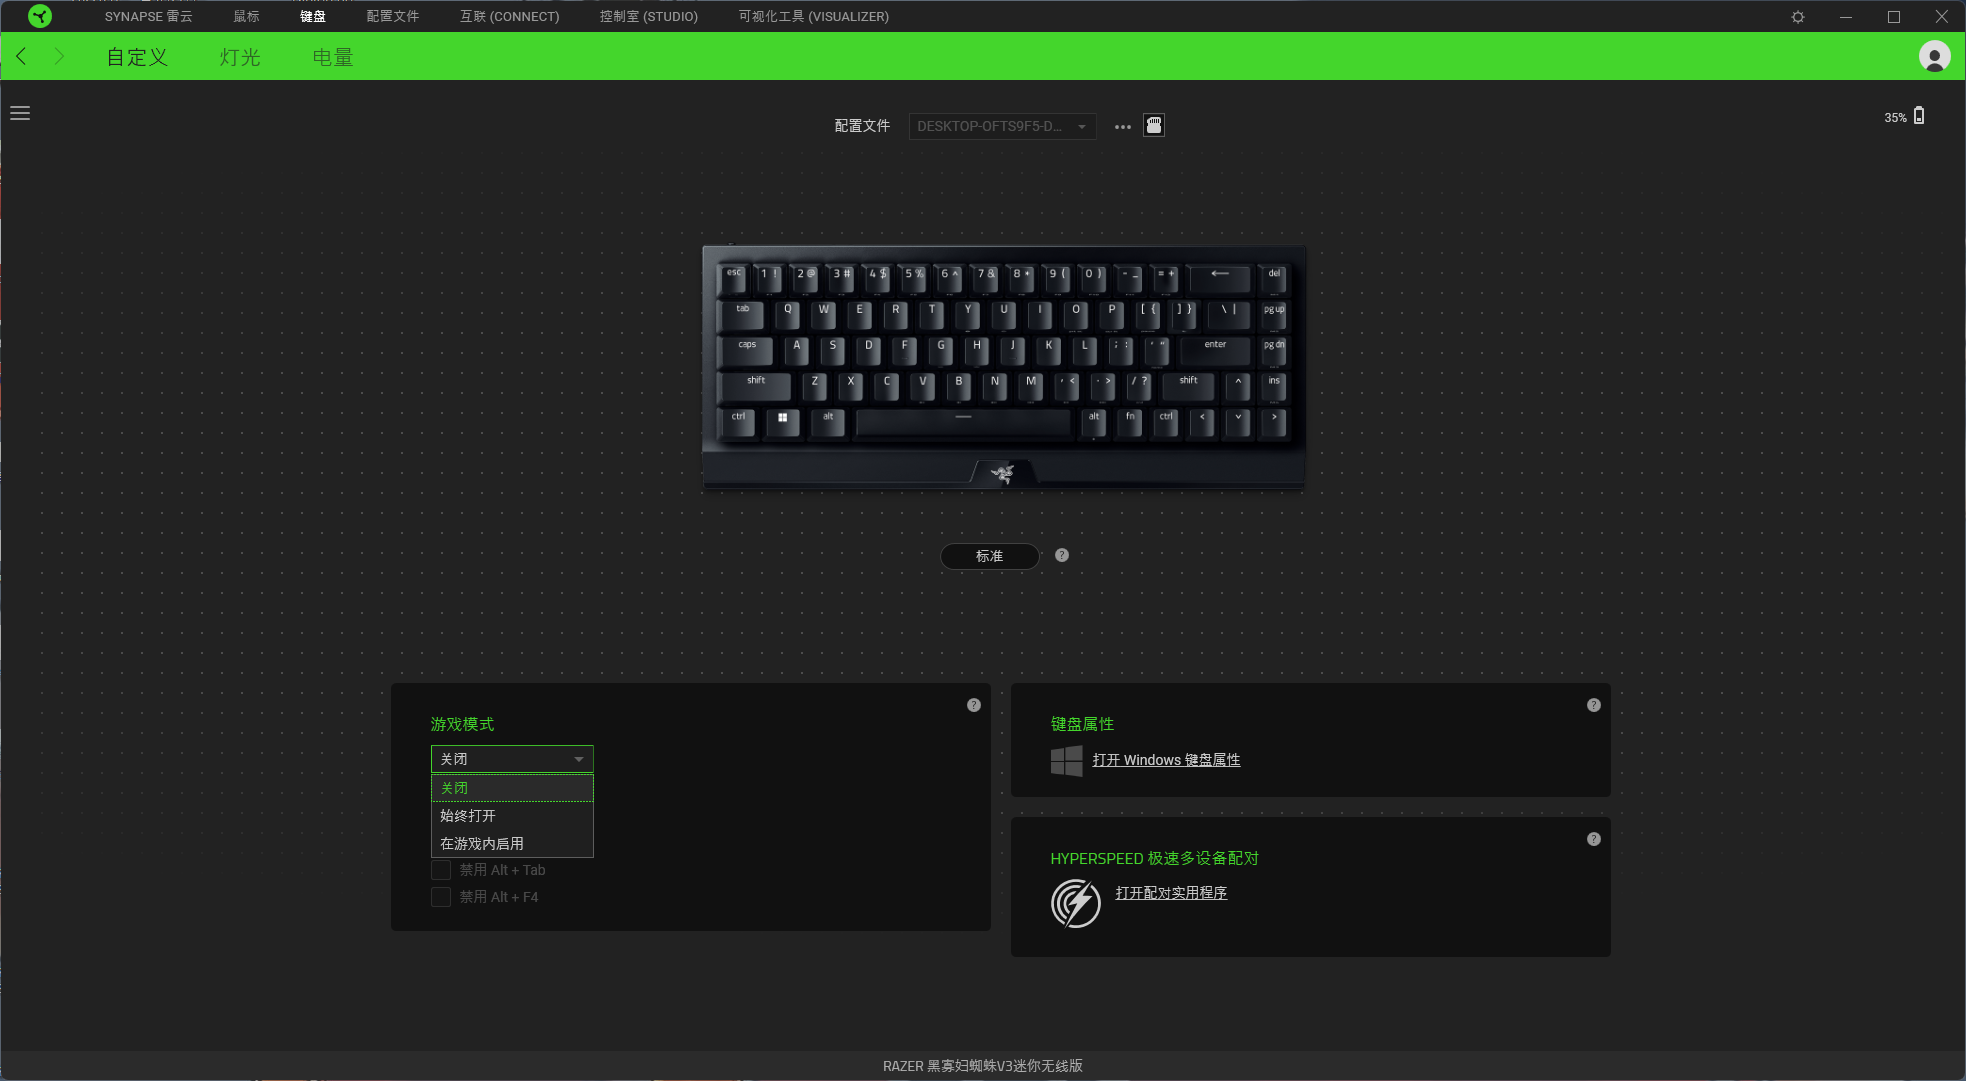This screenshot has width=1966, height=1081.
Task: Click the 标准 mode button
Action: [x=990, y=556]
